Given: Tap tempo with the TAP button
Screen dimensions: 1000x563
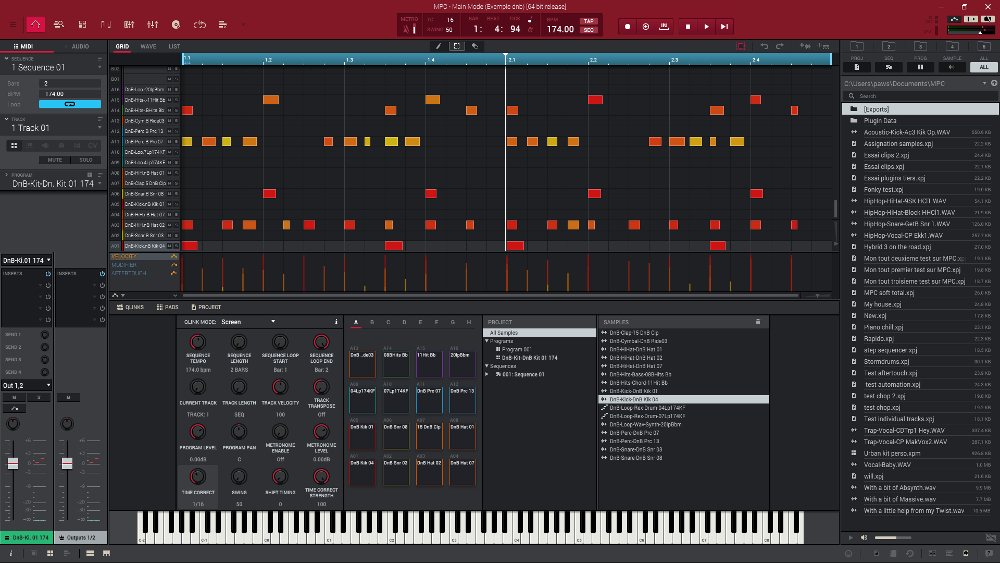Looking at the screenshot, I should tap(588, 21).
